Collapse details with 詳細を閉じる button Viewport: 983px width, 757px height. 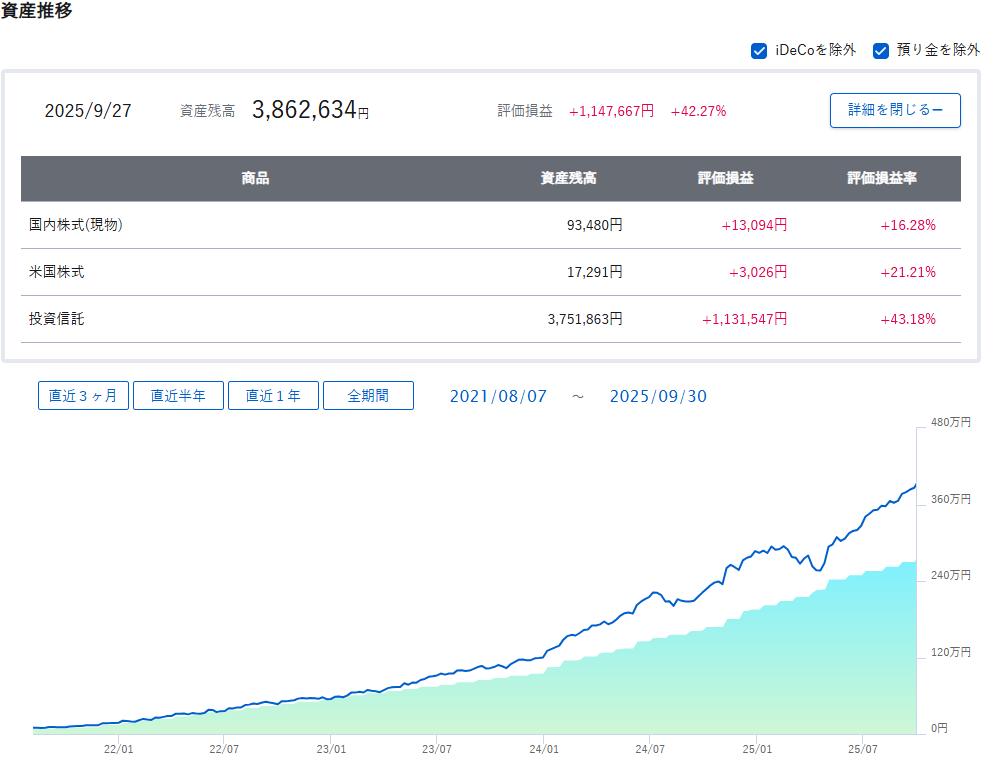click(895, 110)
